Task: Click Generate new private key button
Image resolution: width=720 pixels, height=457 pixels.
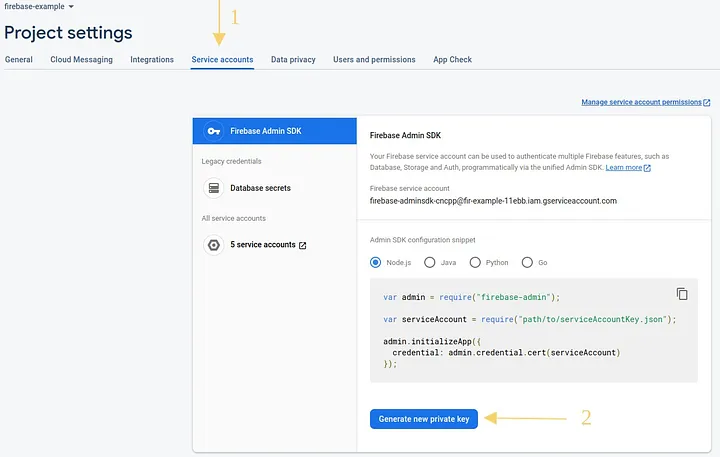Action: coord(424,419)
